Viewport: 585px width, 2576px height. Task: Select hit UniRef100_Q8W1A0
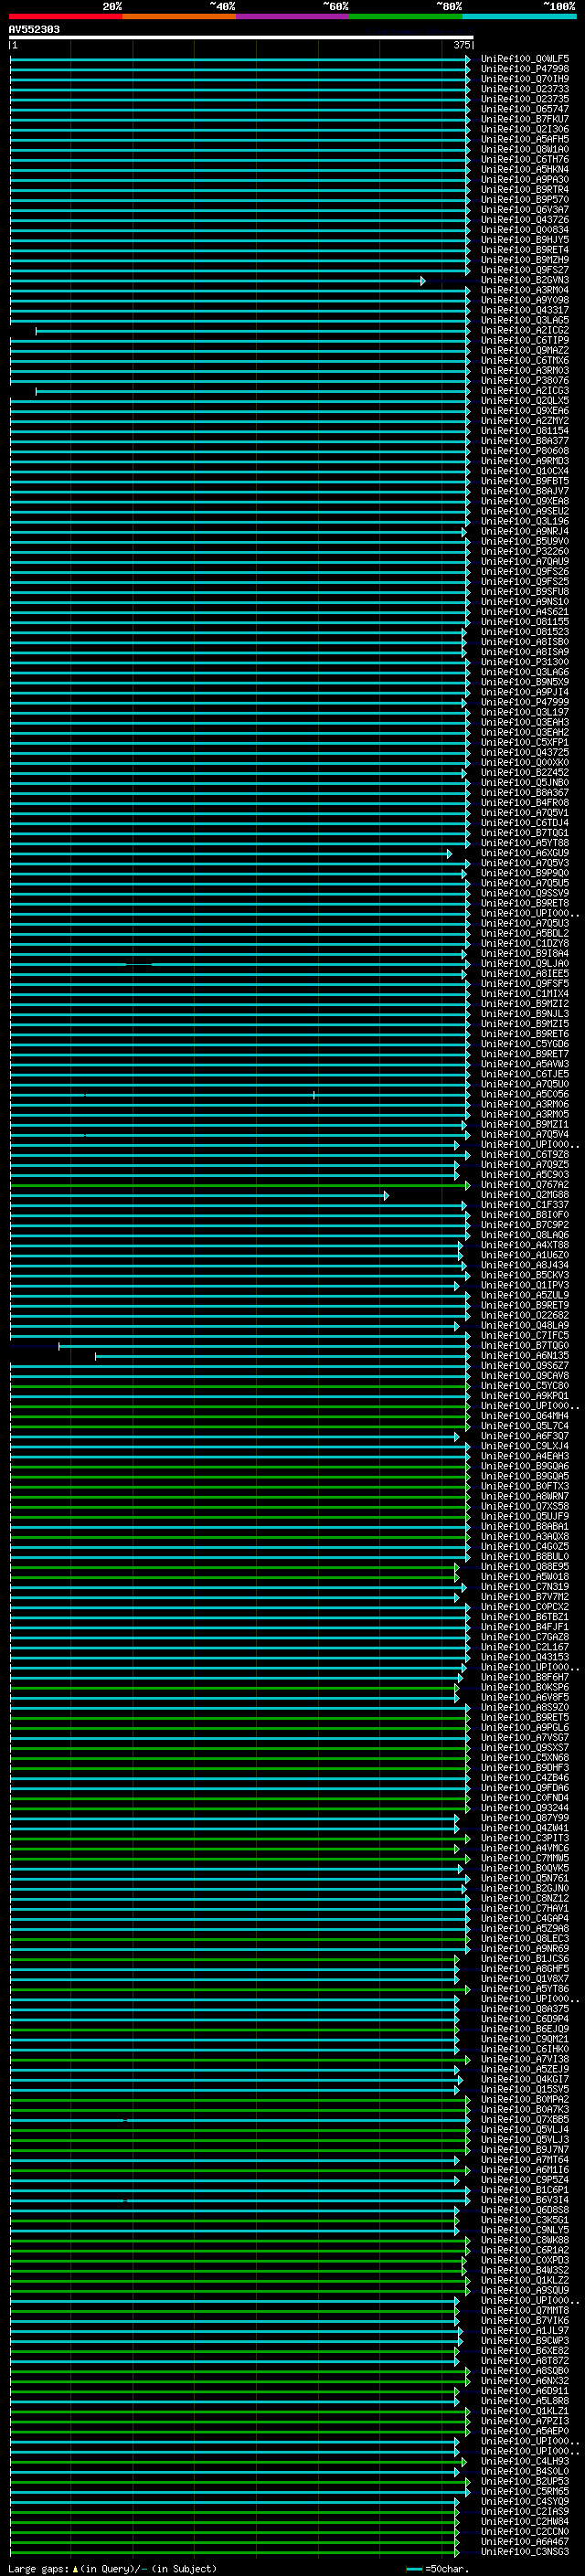coord(524,149)
